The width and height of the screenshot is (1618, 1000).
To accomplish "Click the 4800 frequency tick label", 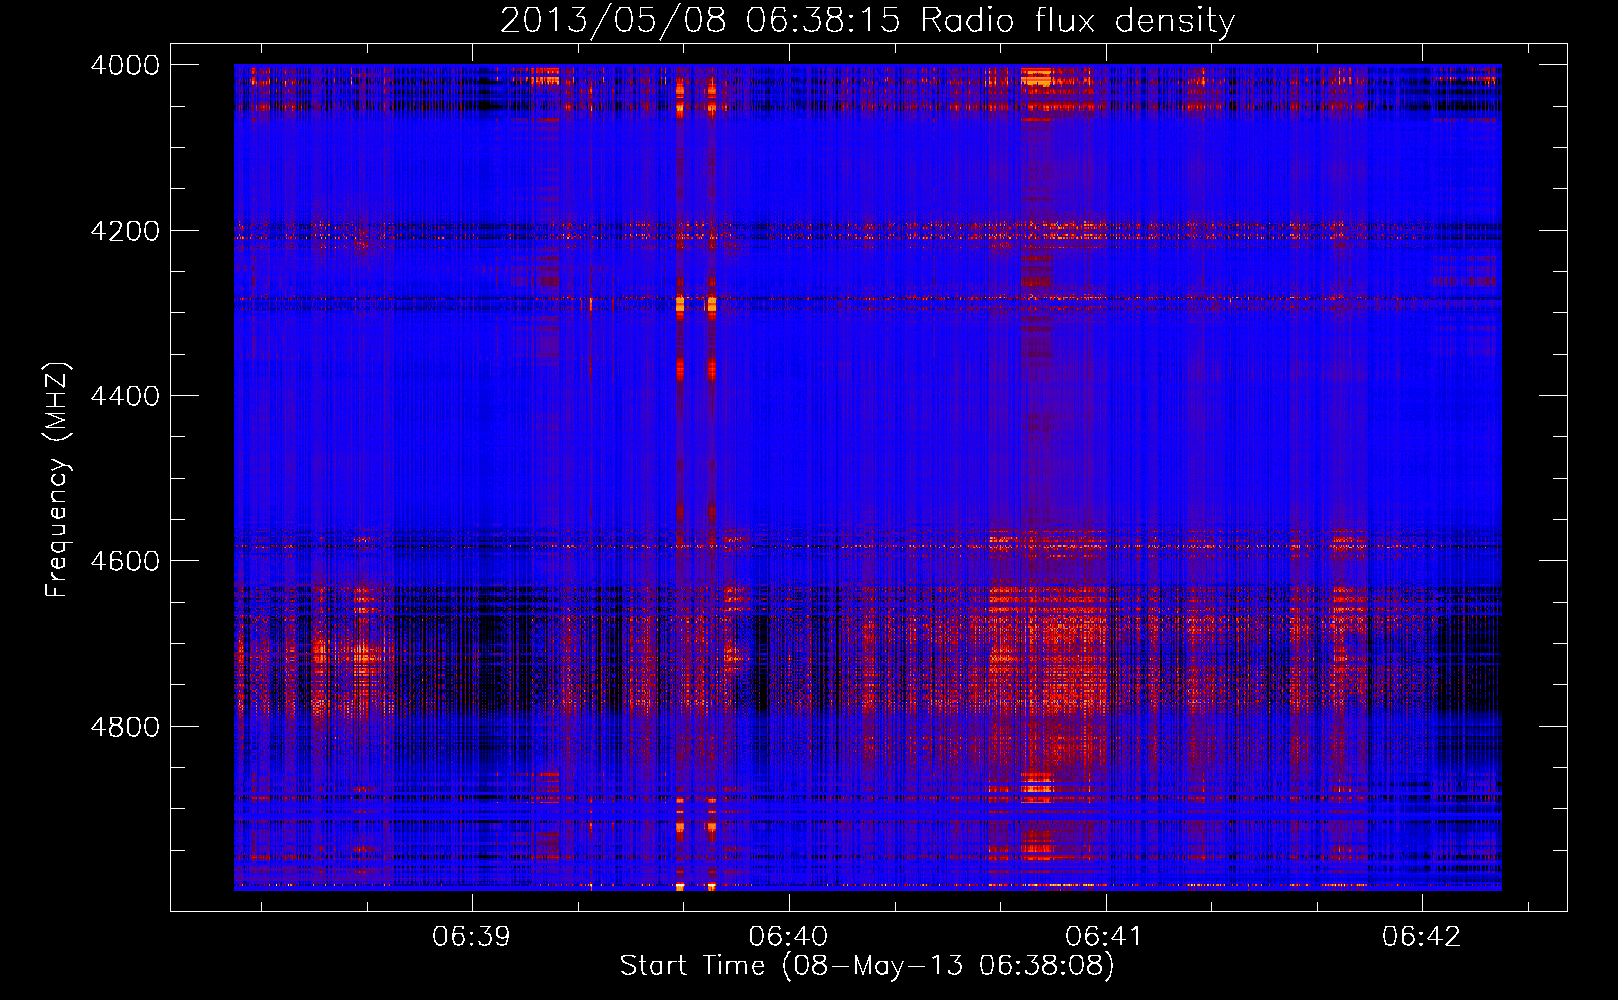I will coord(125,727).
